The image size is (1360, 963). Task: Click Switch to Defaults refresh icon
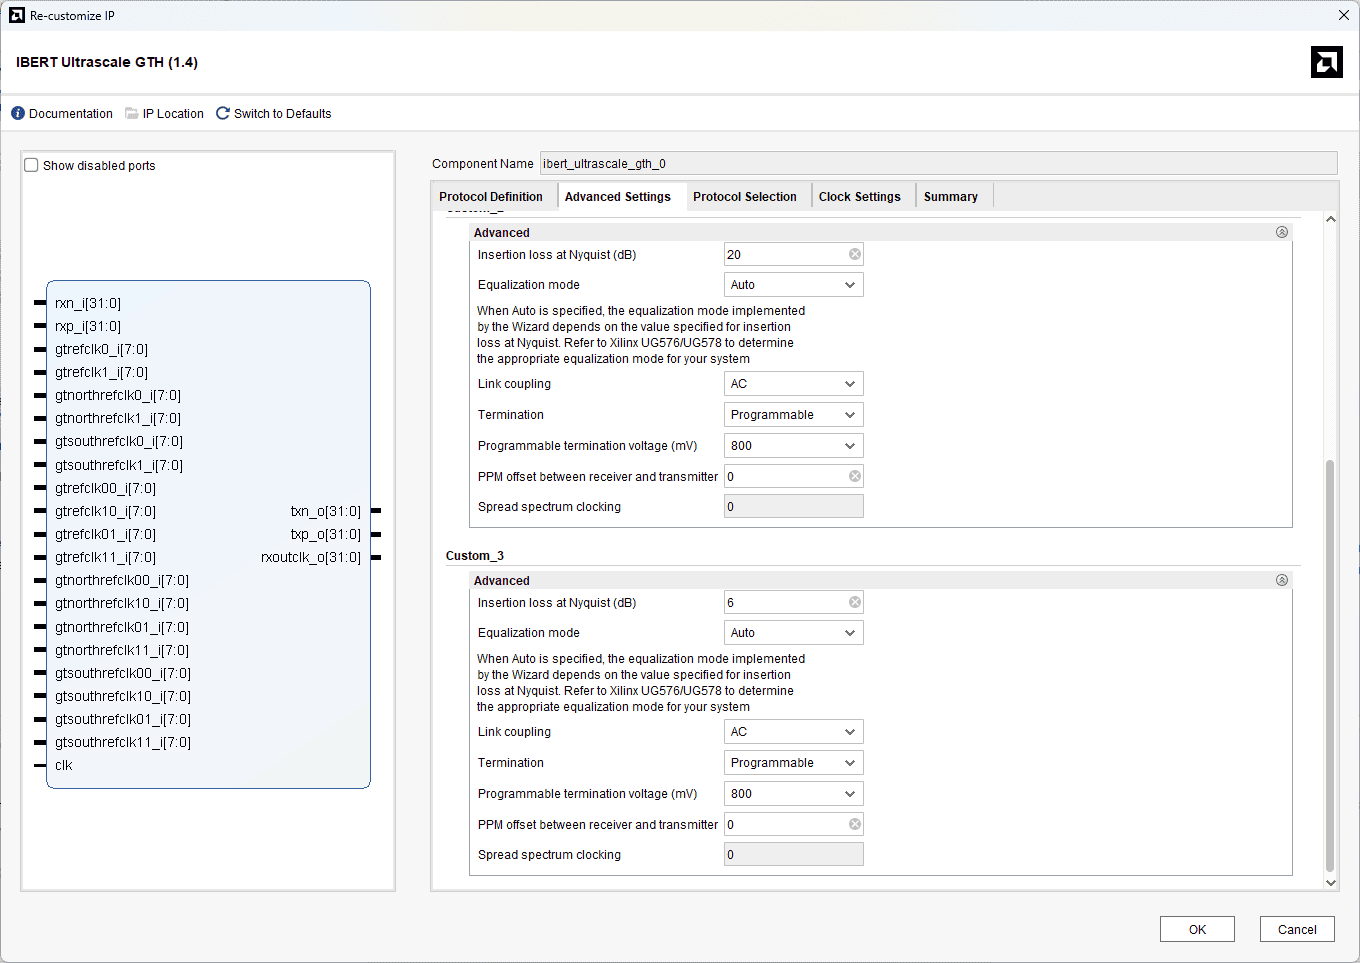pos(223,114)
